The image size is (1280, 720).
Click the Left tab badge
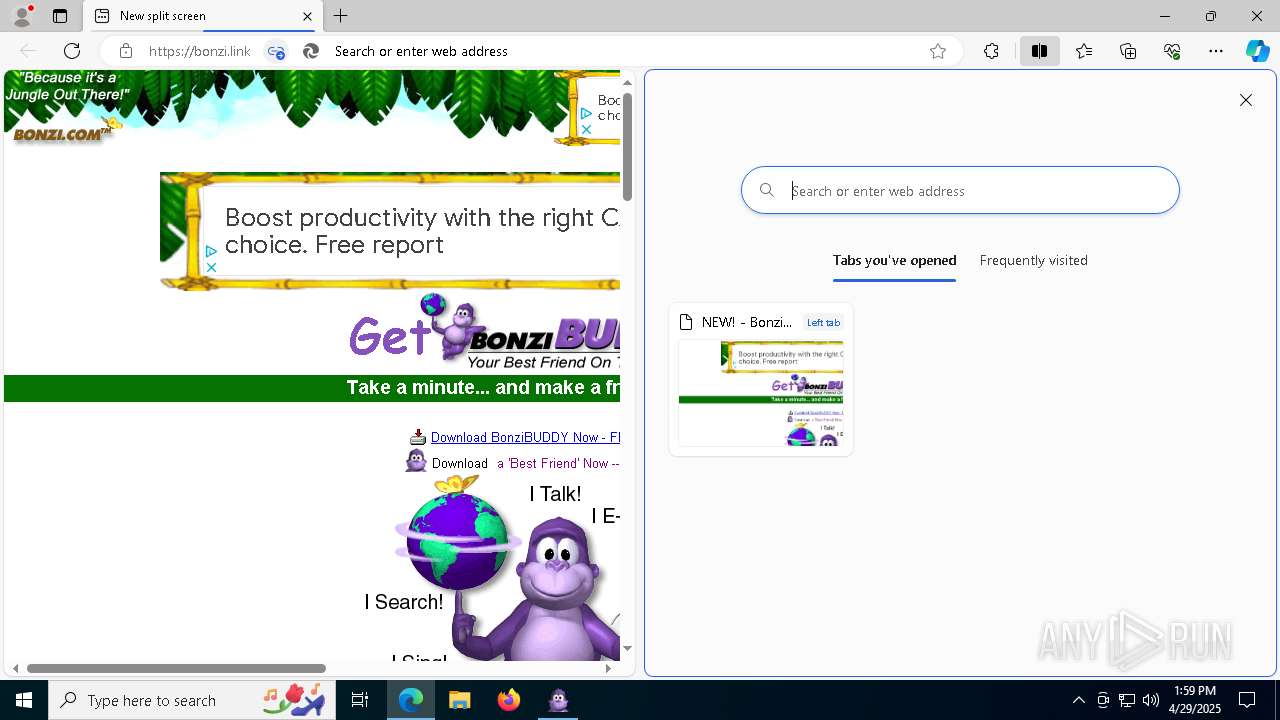(x=824, y=322)
